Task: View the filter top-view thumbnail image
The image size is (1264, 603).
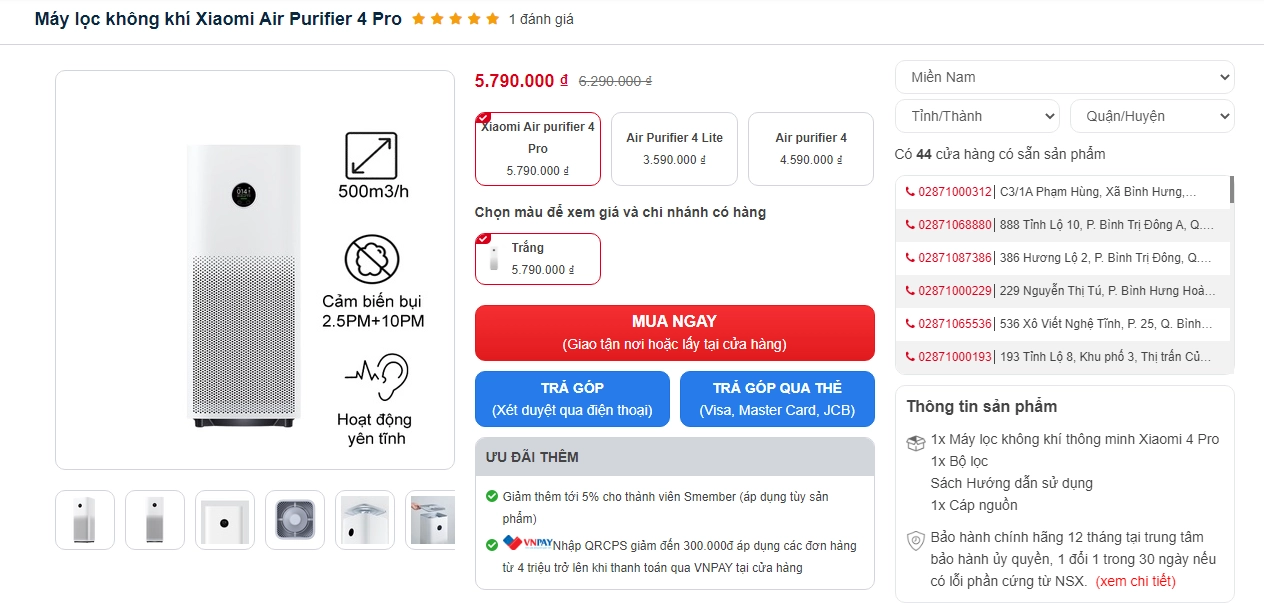Action: tap(295, 519)
